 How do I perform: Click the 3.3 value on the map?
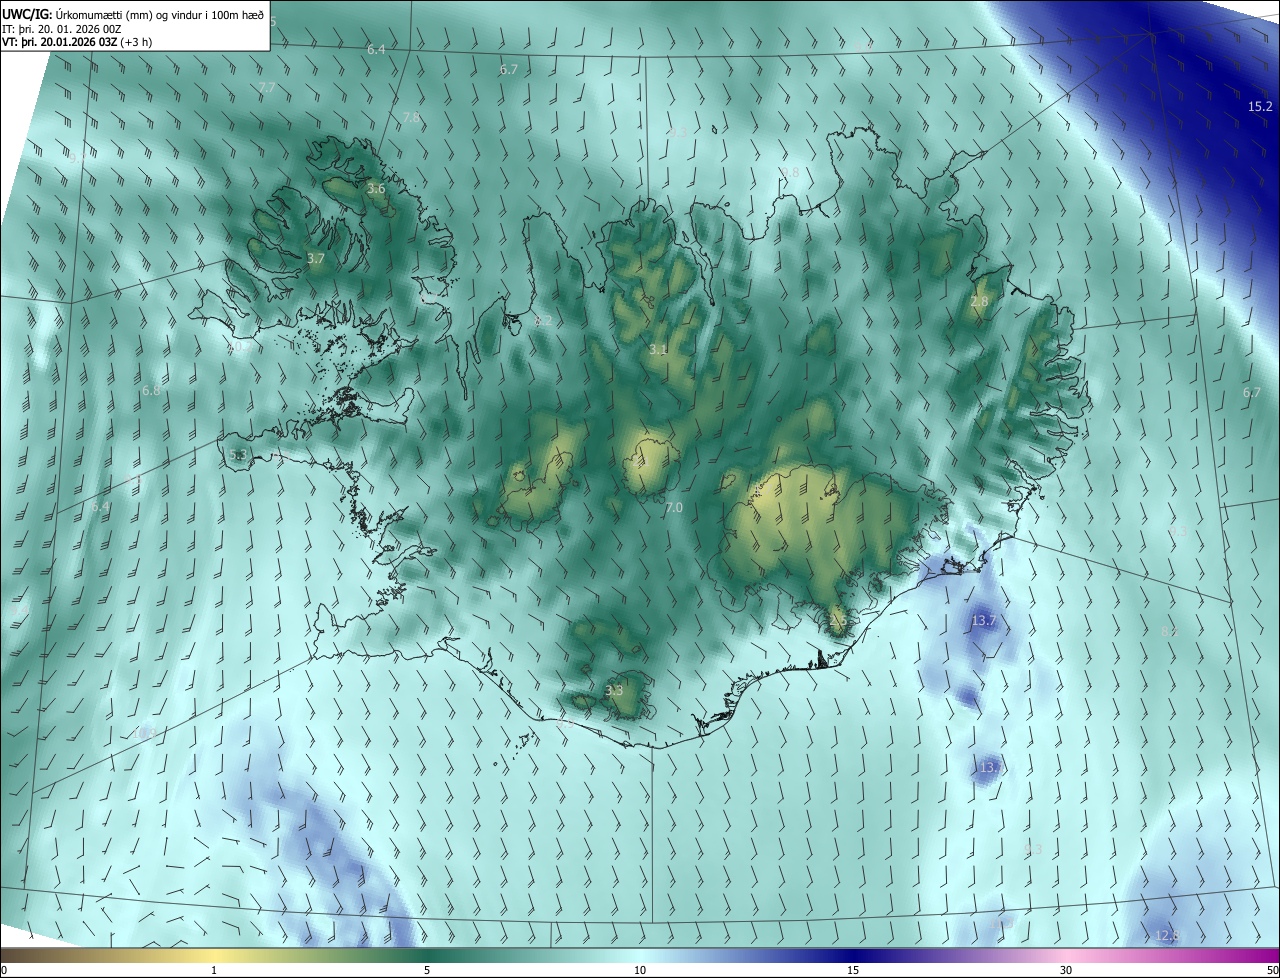click(615, 691)
